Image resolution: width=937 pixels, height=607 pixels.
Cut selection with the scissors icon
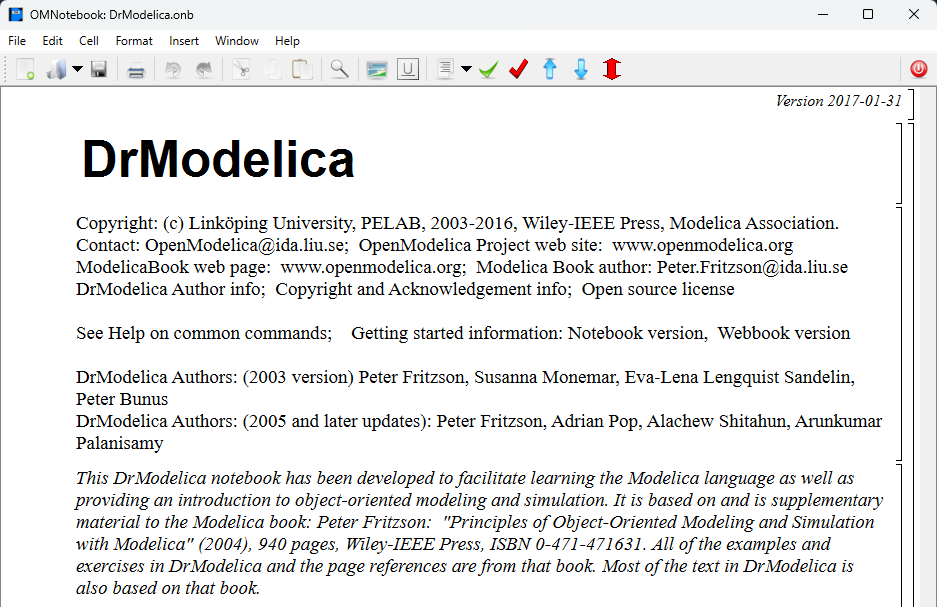click(x=241, y=69)
